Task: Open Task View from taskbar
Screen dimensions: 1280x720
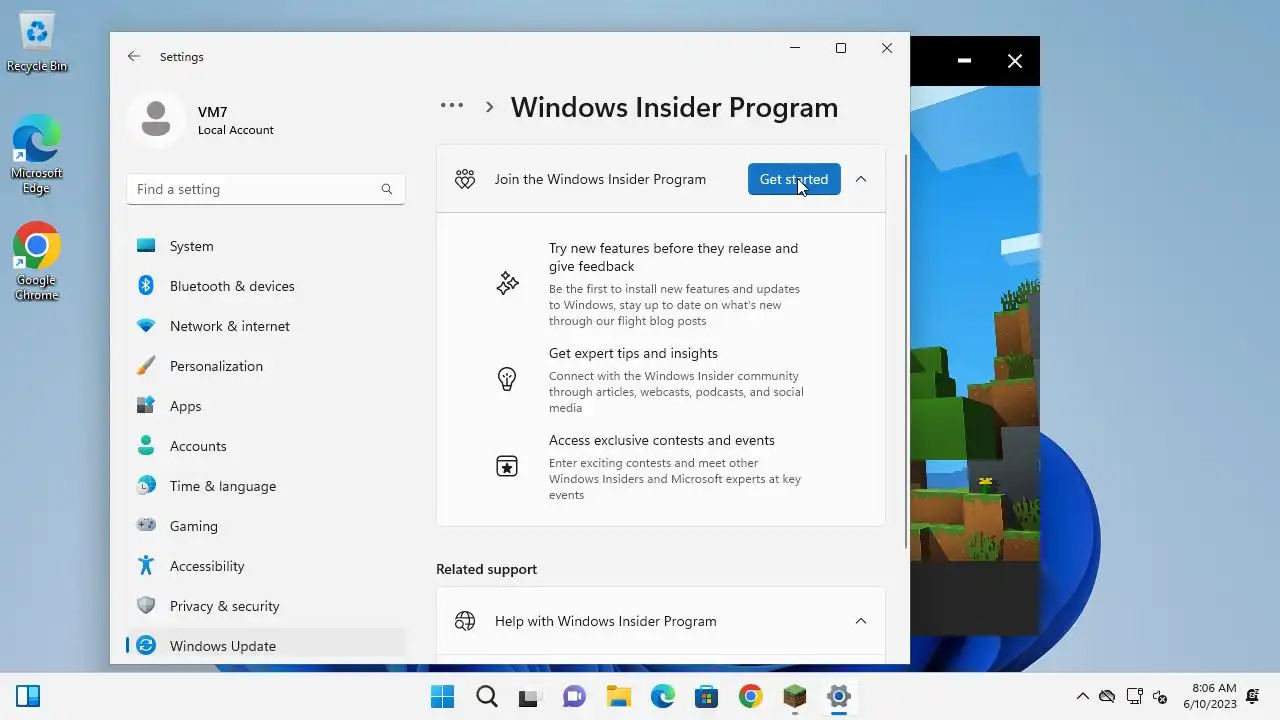Action: [530, 696]
